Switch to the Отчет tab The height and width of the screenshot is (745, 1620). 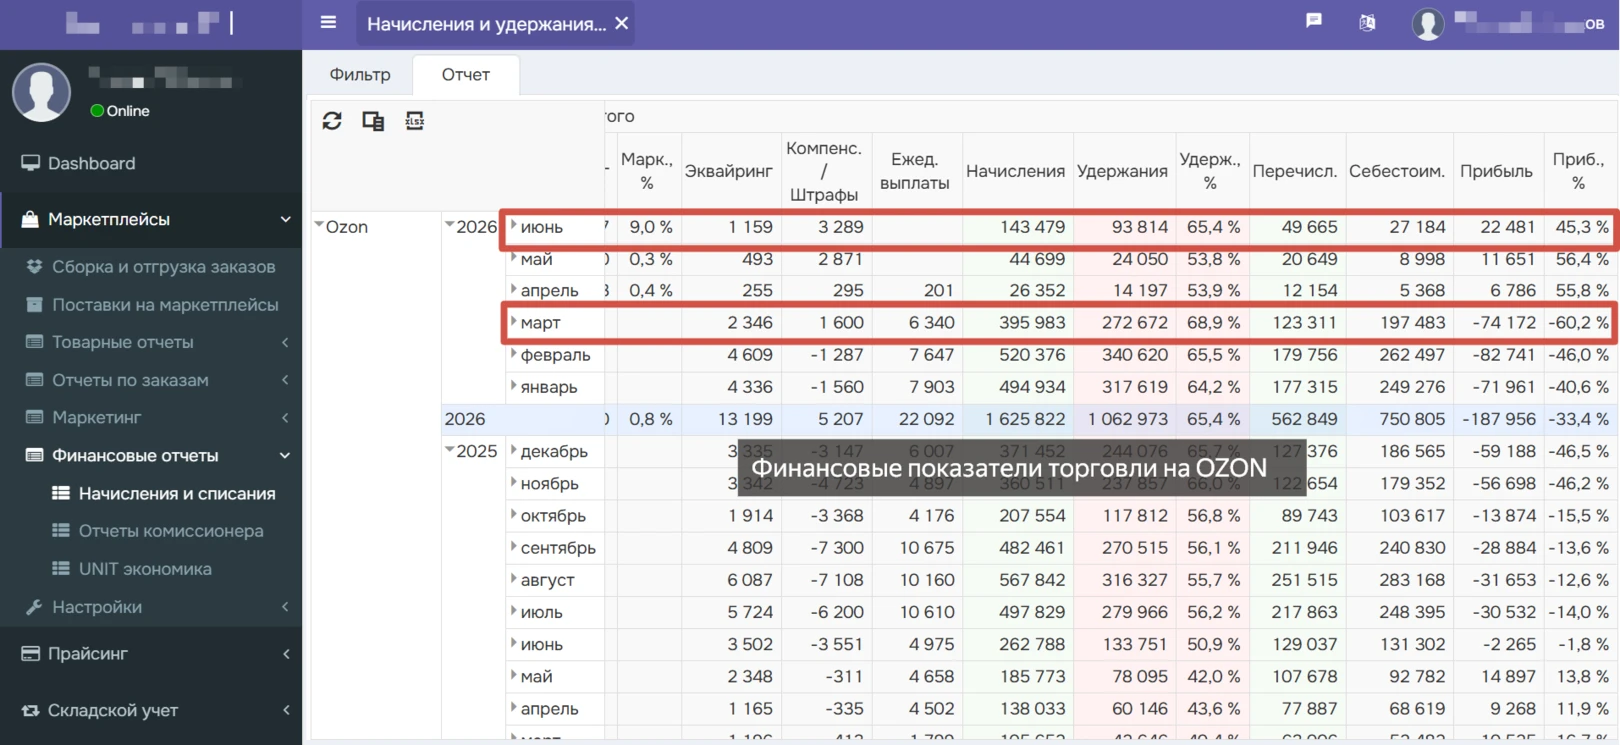tap(466, 75)
